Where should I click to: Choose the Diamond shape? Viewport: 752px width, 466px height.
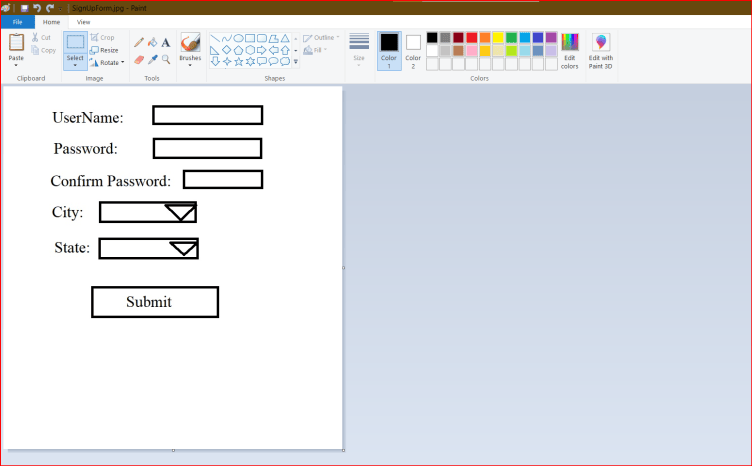[x=227, y=50]
